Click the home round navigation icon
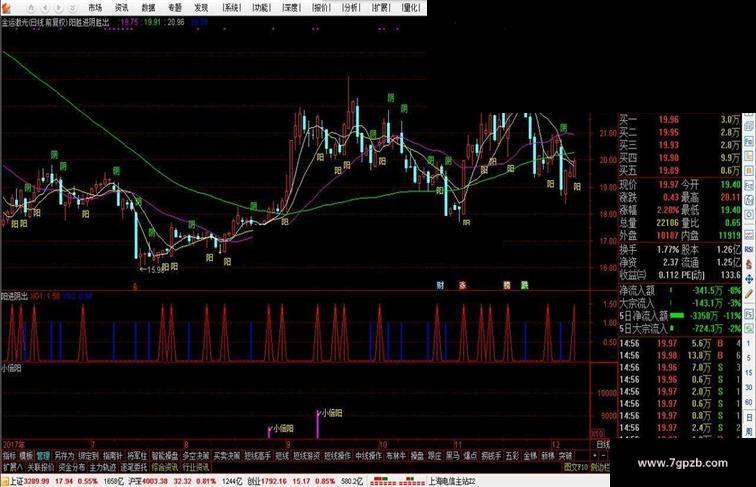Screen dimensions: 756x487 tap(31, 8)
